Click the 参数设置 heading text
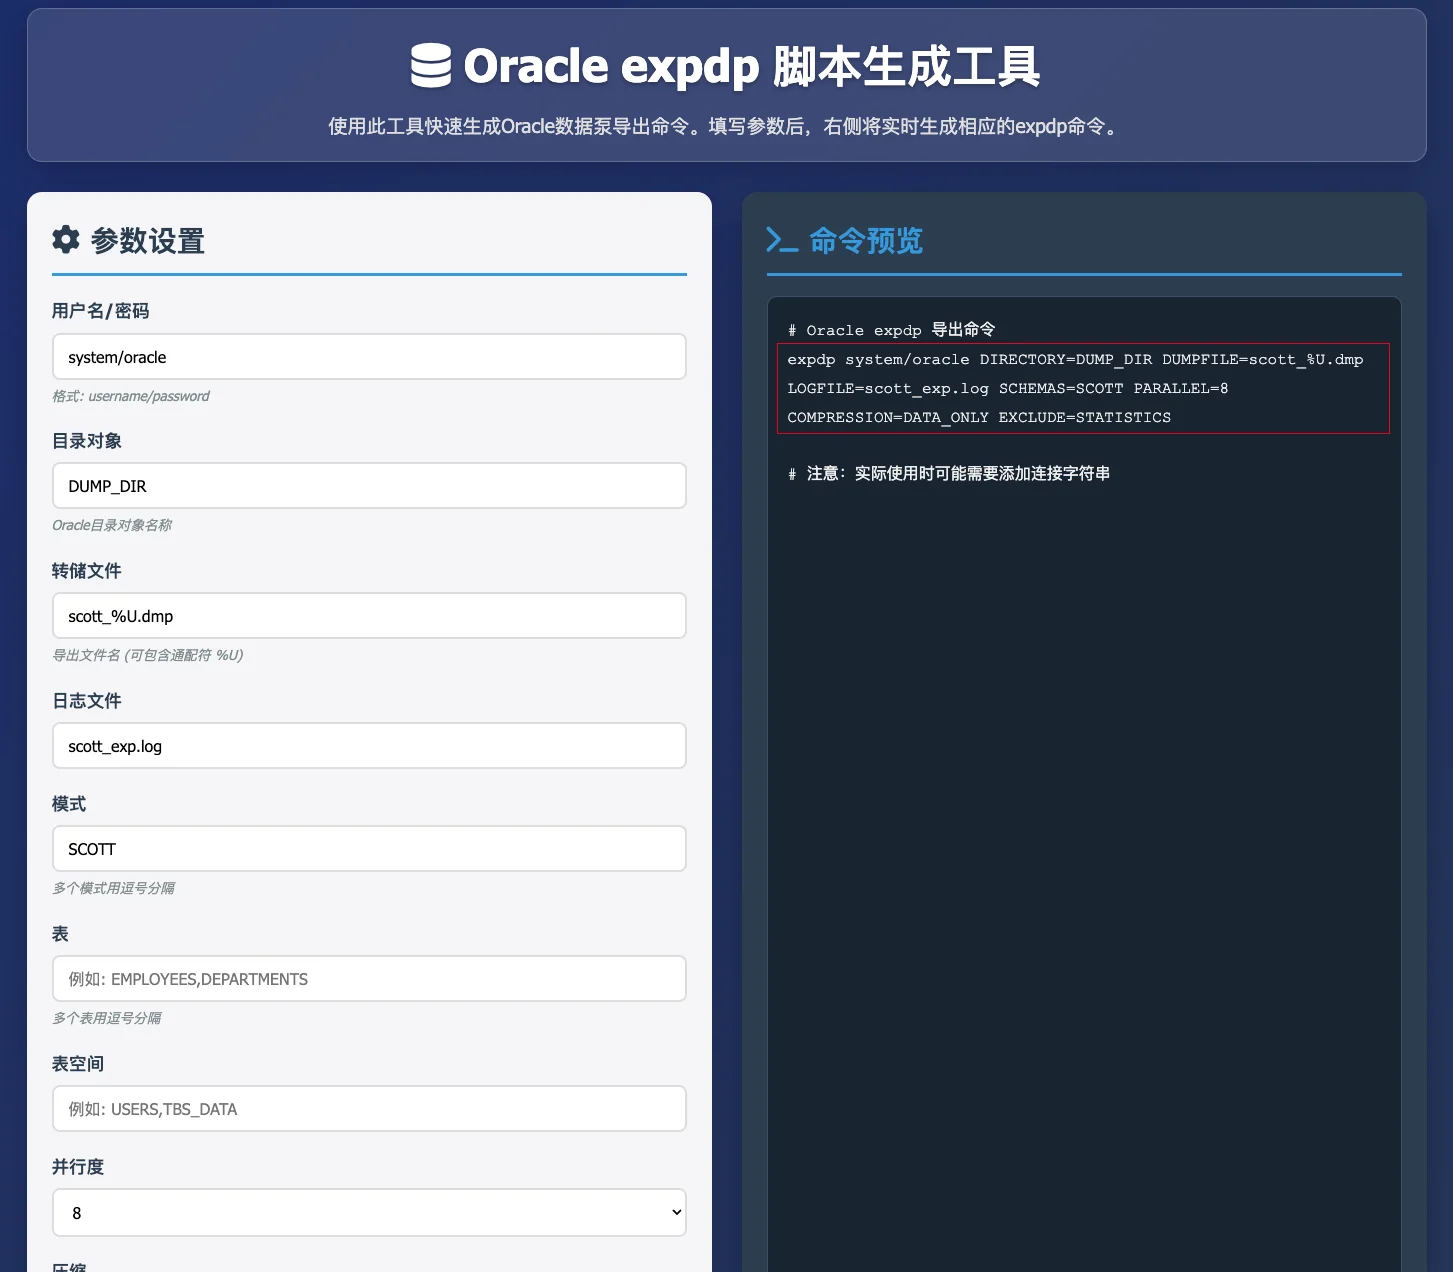Image resolution: width=1453 pixels, height=1272 pixels. tap(148, 241)
